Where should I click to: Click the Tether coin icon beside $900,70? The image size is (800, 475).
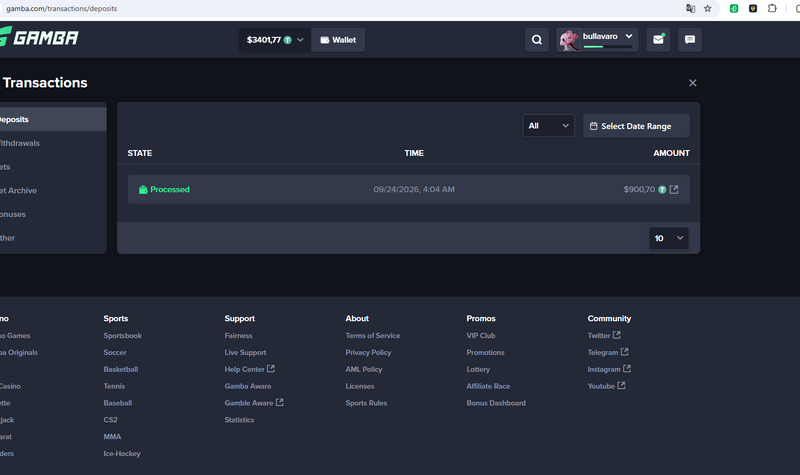click(662, 189)
